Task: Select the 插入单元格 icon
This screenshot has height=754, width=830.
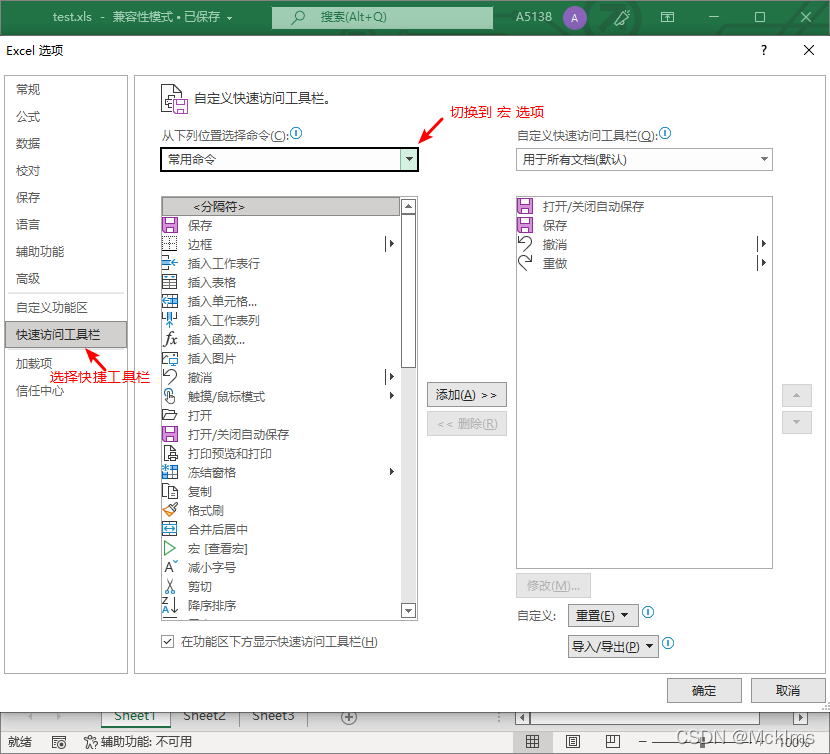Action: click(169, 301)
